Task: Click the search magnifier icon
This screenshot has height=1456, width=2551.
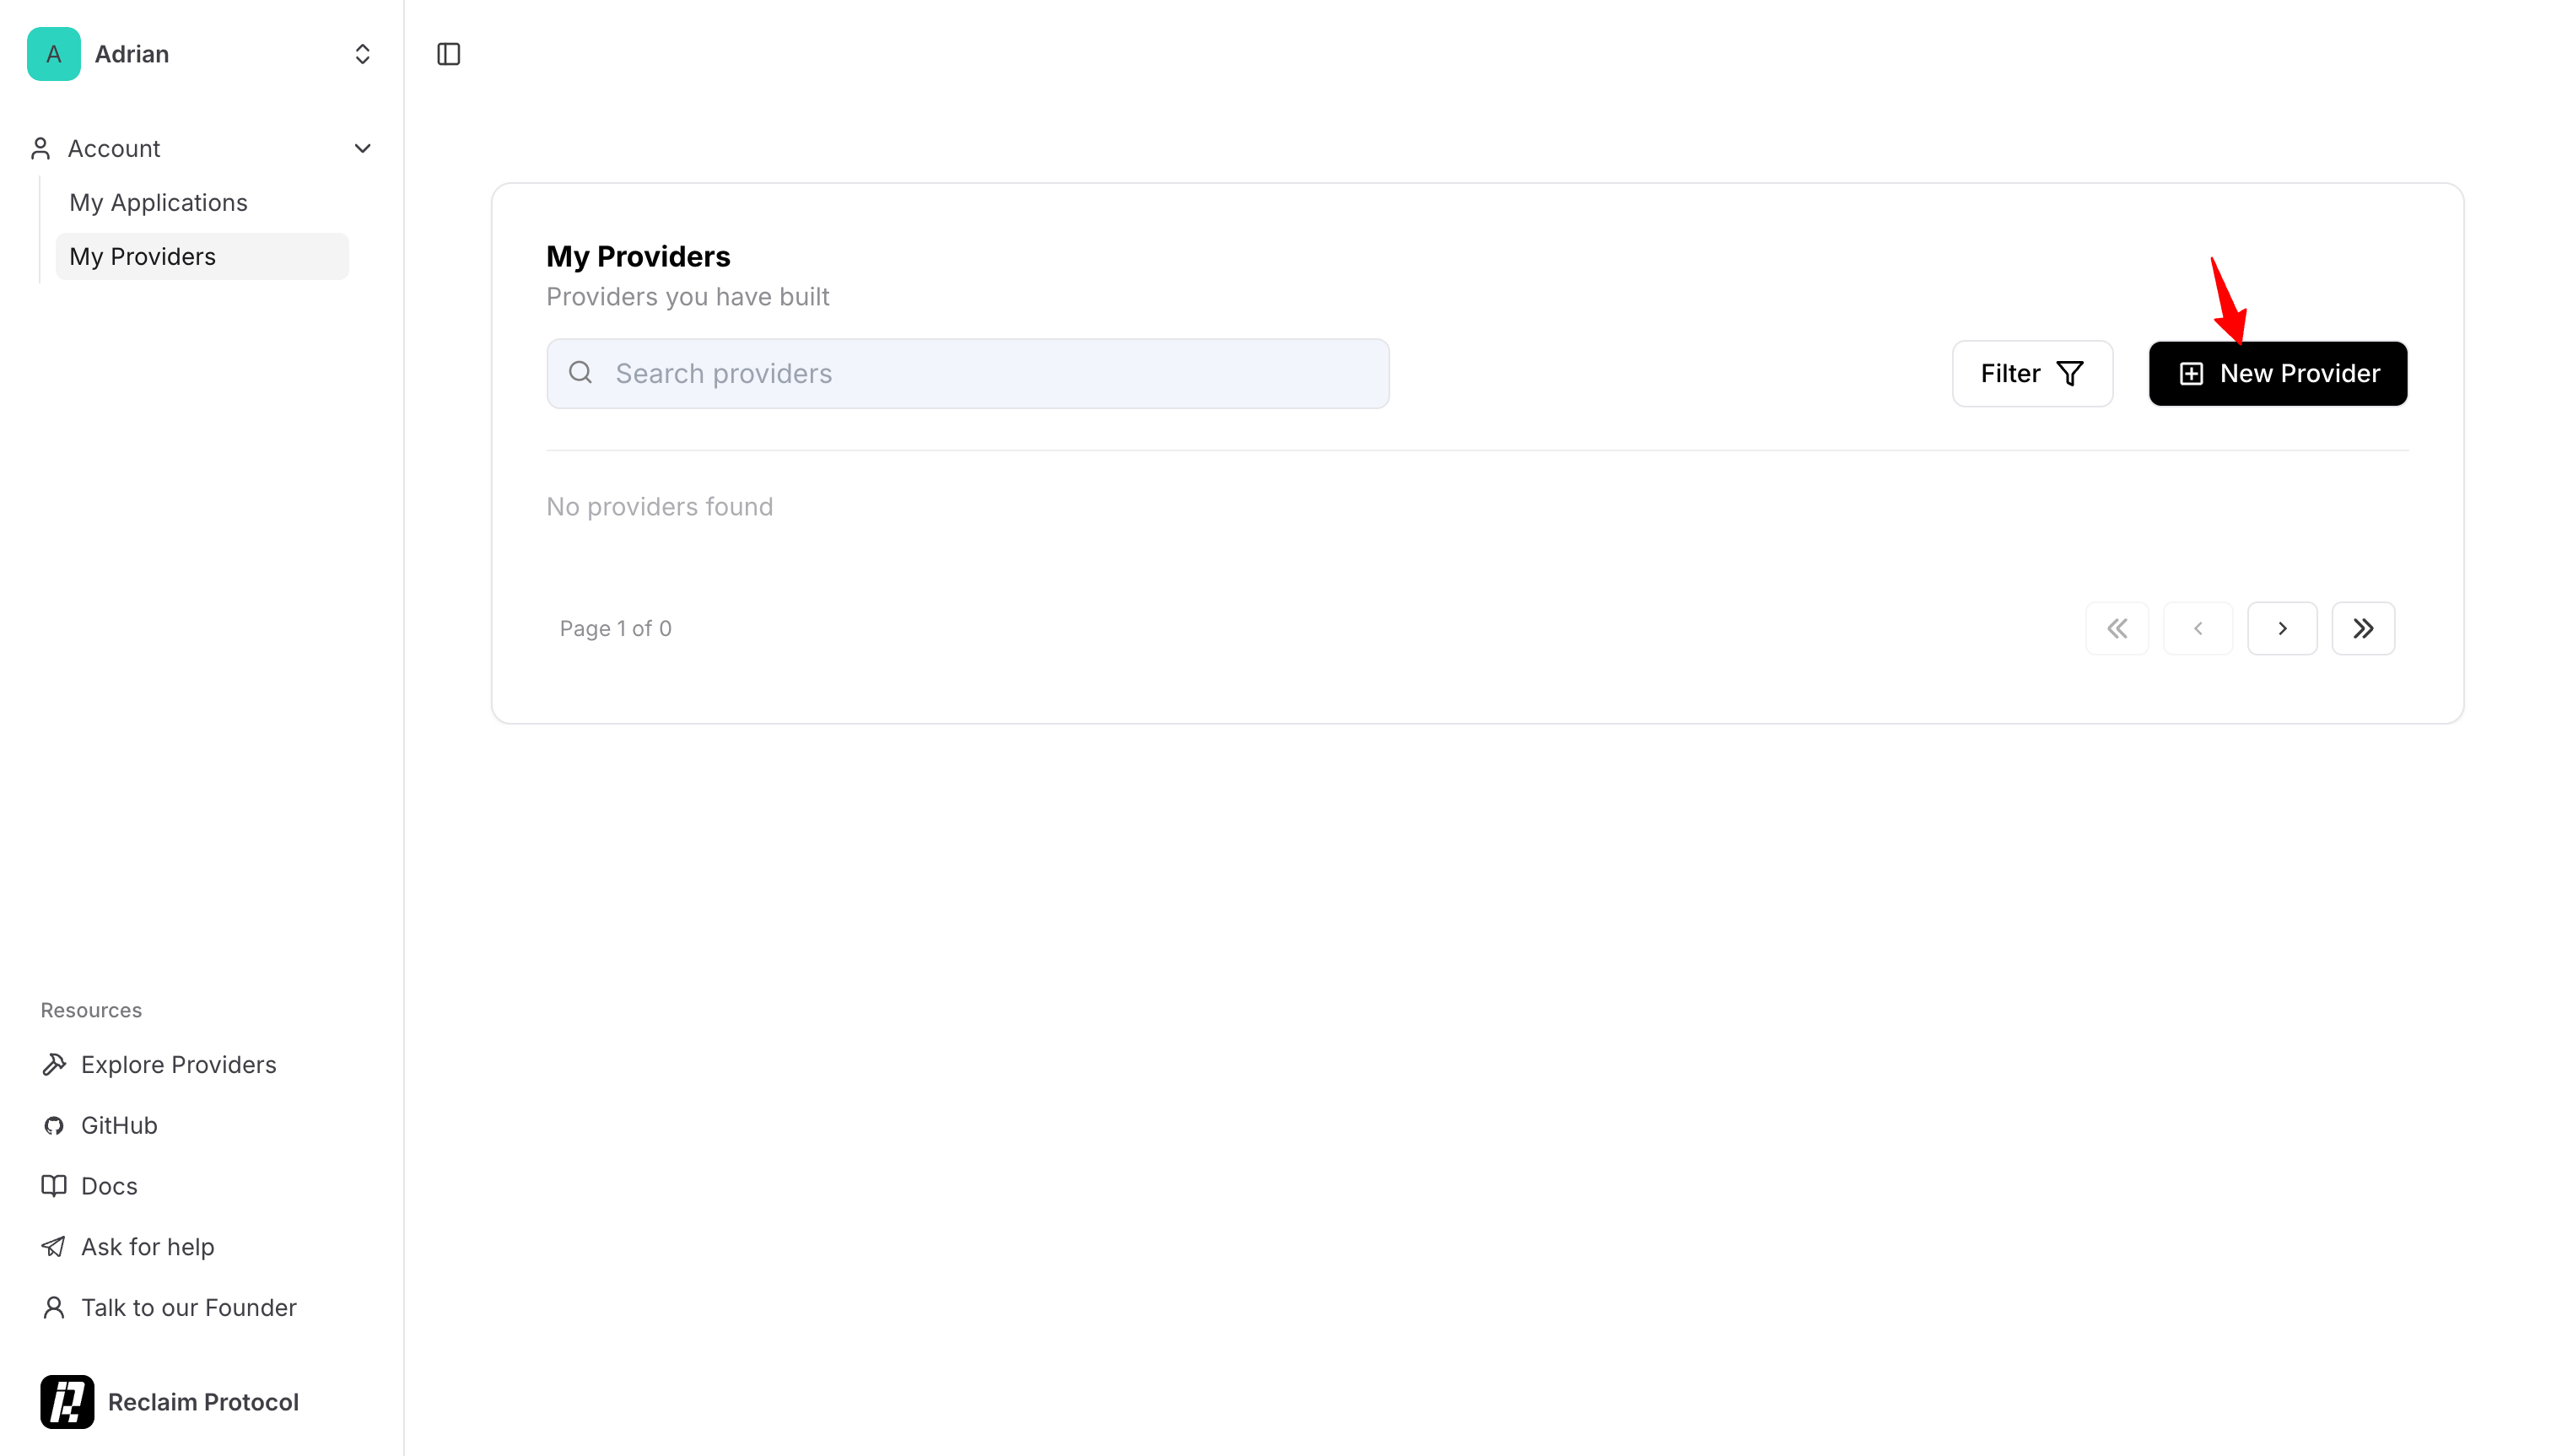Action: pos(581,373)
